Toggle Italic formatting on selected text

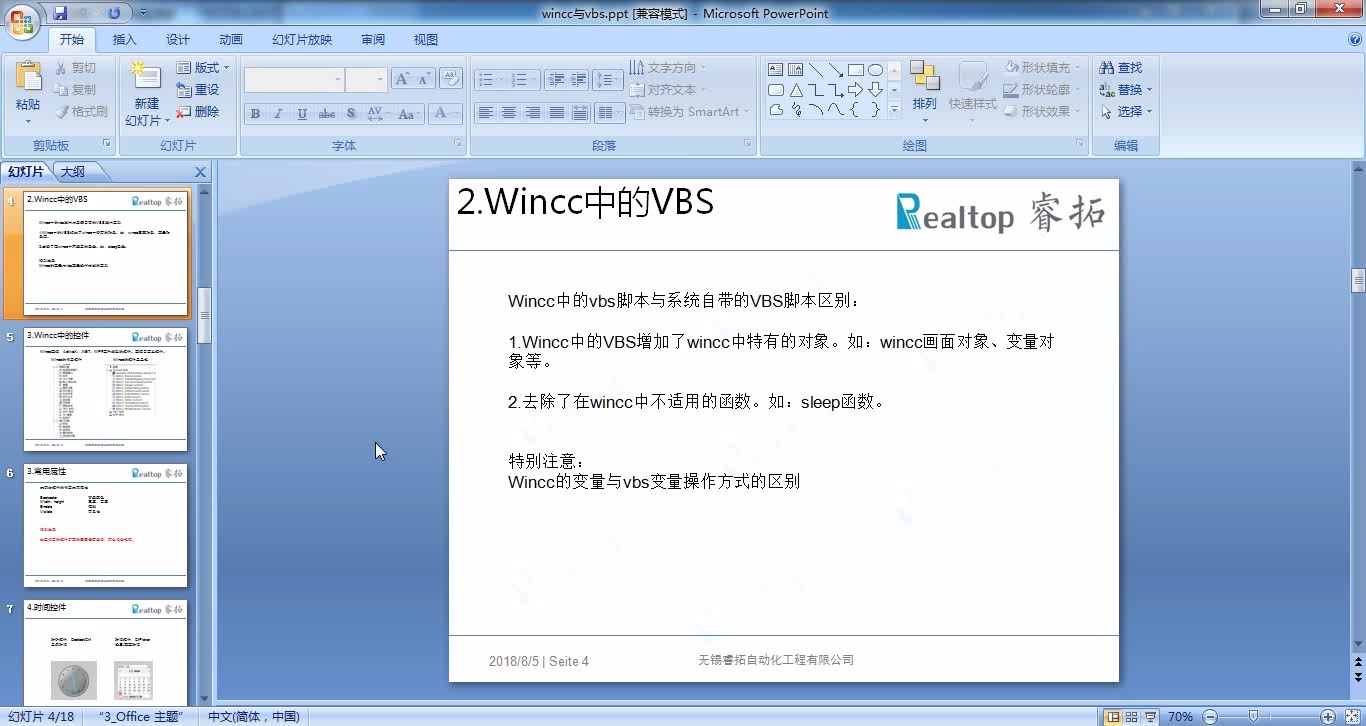pos(278,113)
